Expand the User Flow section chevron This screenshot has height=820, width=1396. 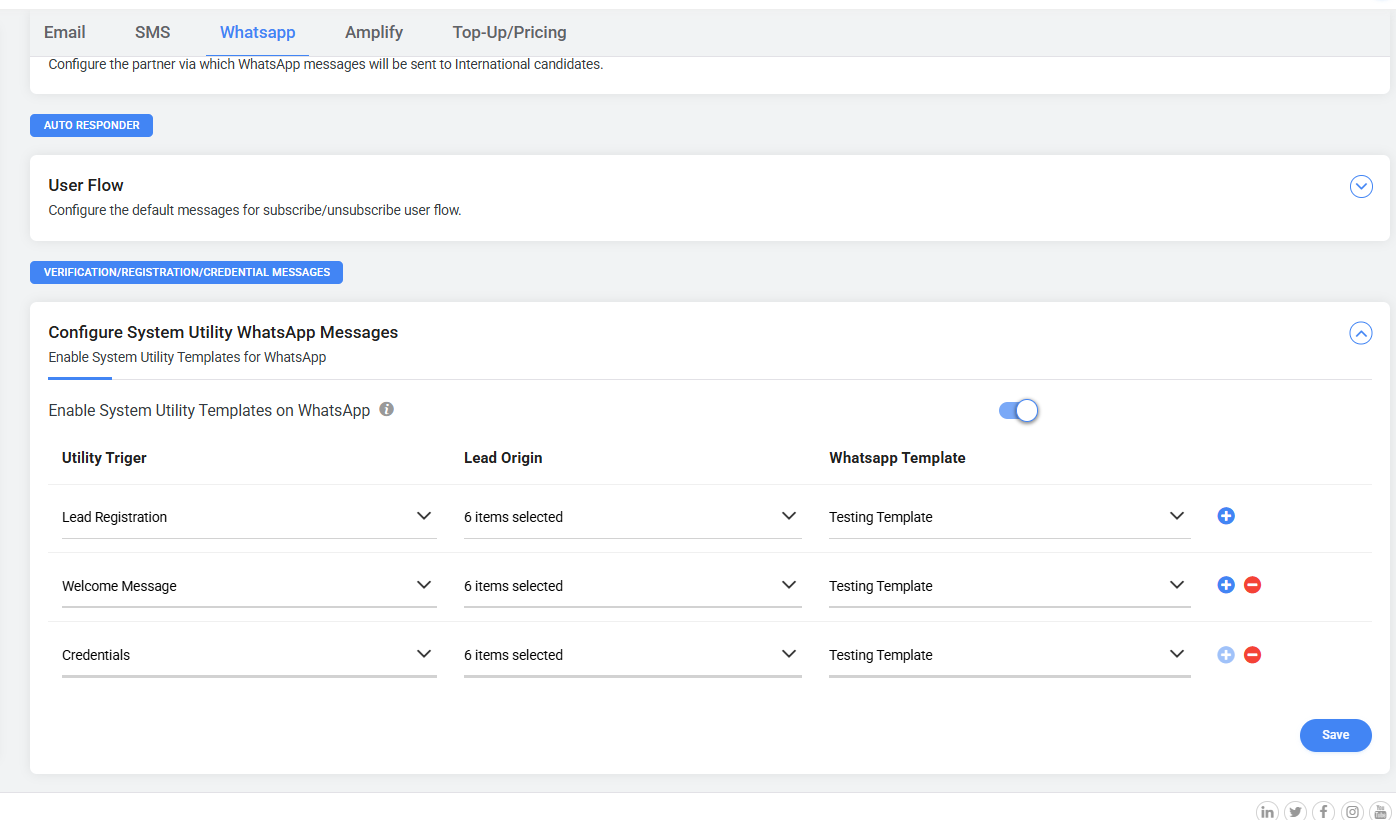(x=1361, y=187)
